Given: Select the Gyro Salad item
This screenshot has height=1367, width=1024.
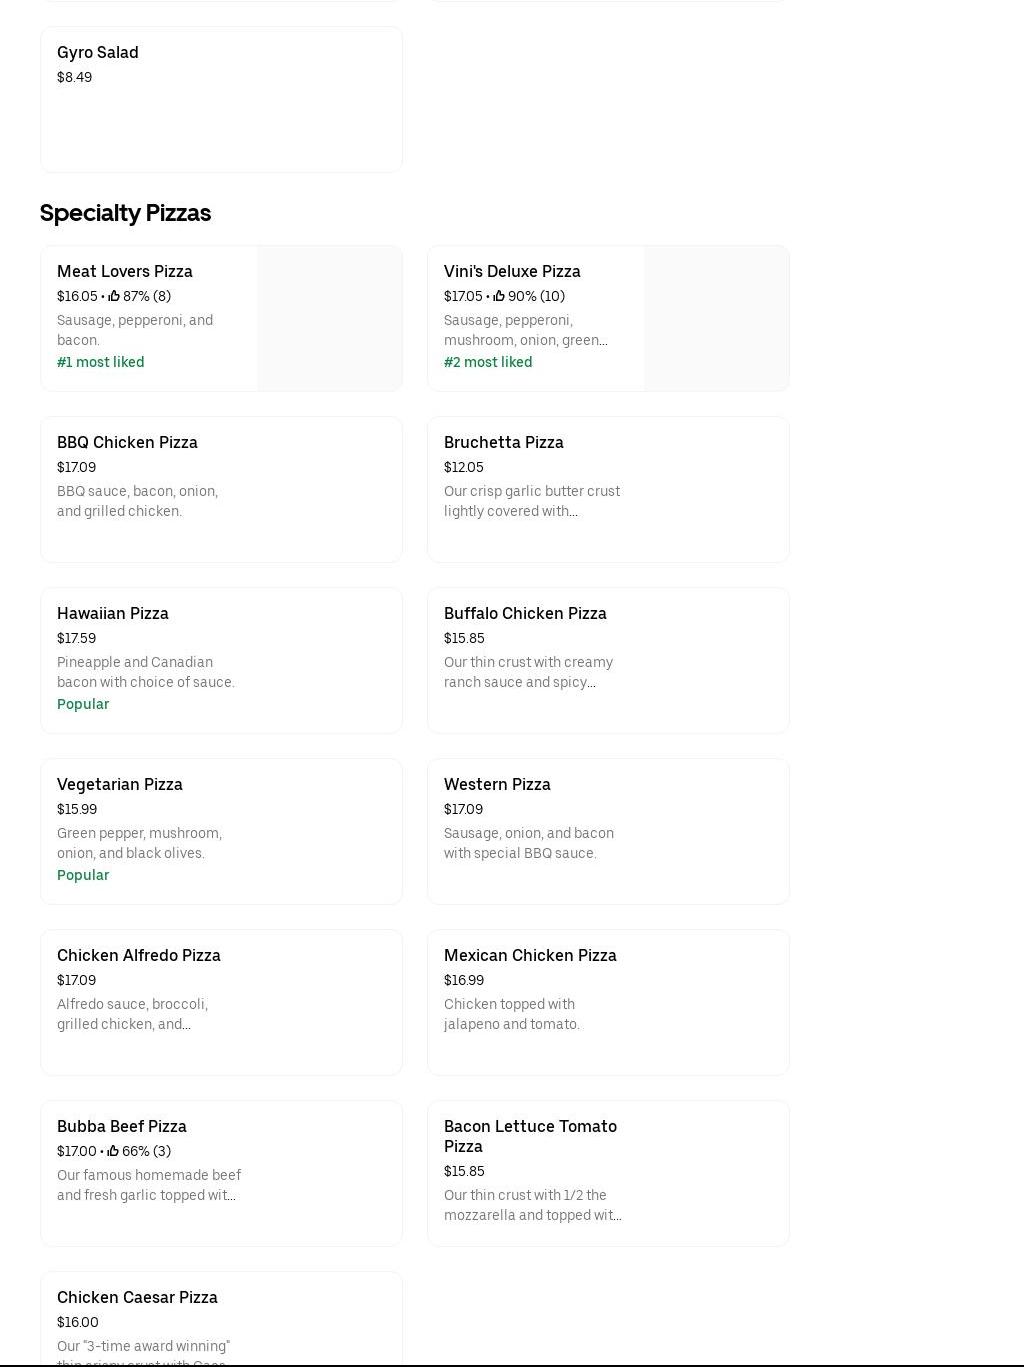Looking at the screenshot, I should [221, 99].
